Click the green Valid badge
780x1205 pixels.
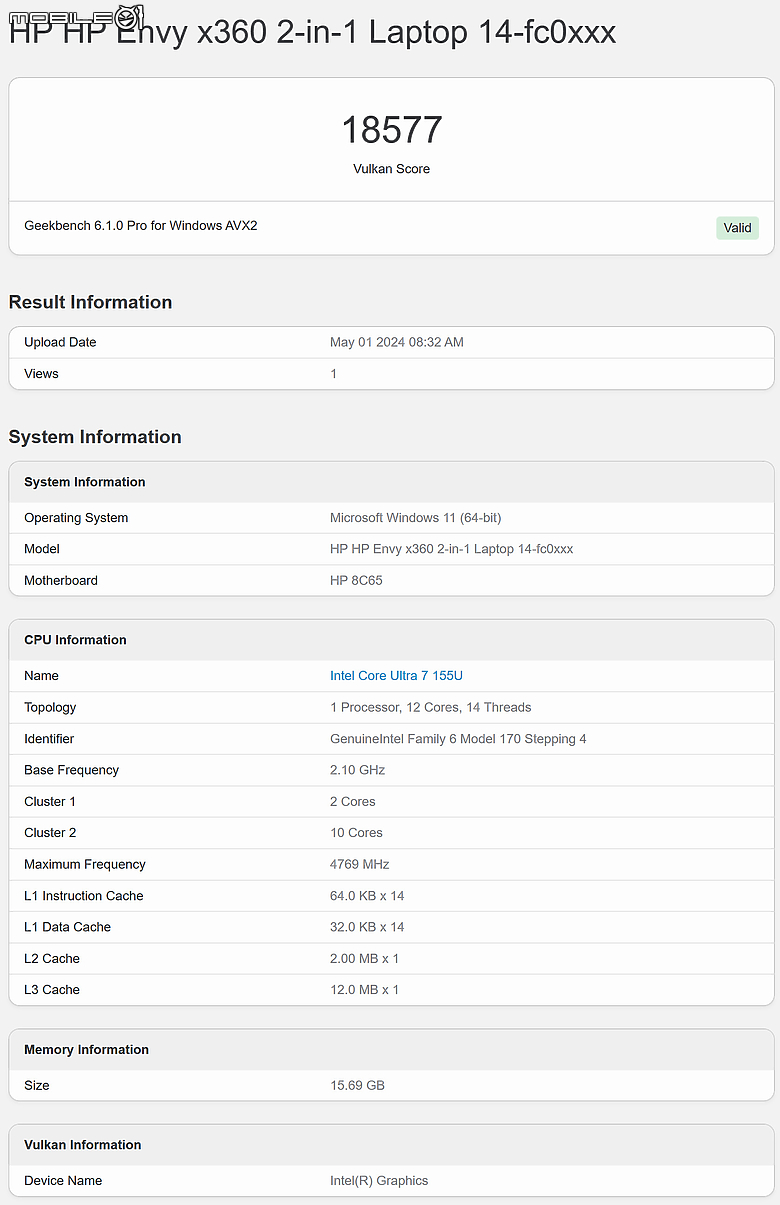[738, 228]
